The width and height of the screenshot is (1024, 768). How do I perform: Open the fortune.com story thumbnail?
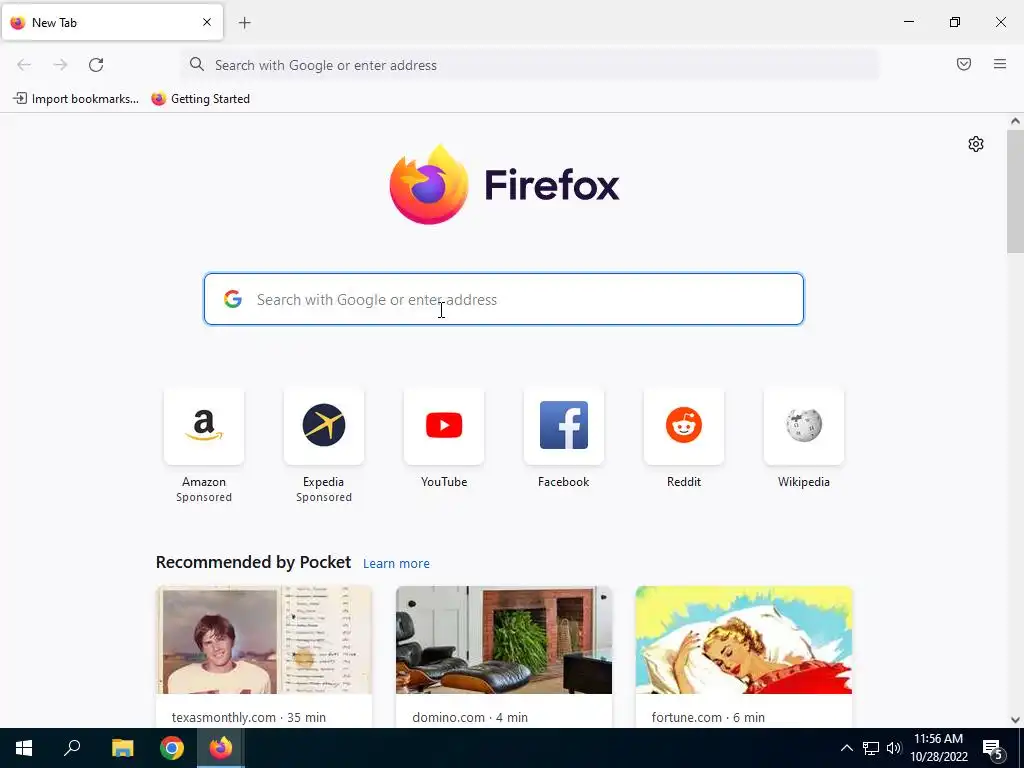[x=744, y=640]
